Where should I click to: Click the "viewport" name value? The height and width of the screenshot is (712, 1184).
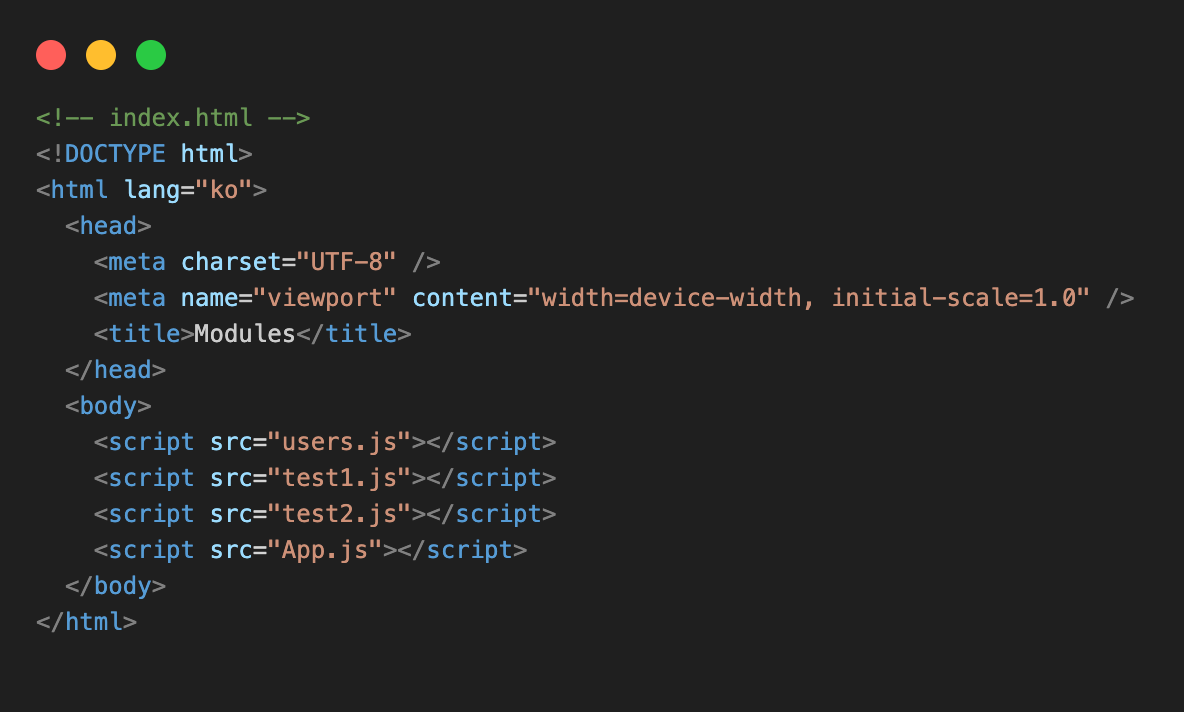point(325,298)
